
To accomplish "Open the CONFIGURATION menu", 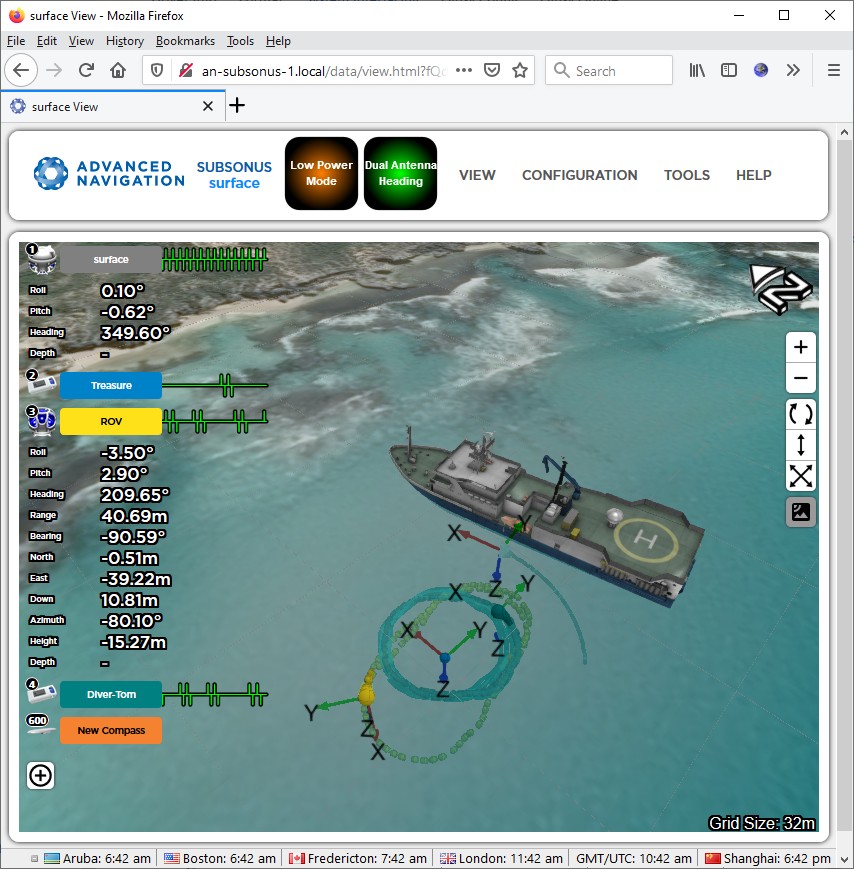I will pyautogui.click(x=580, y=175).
